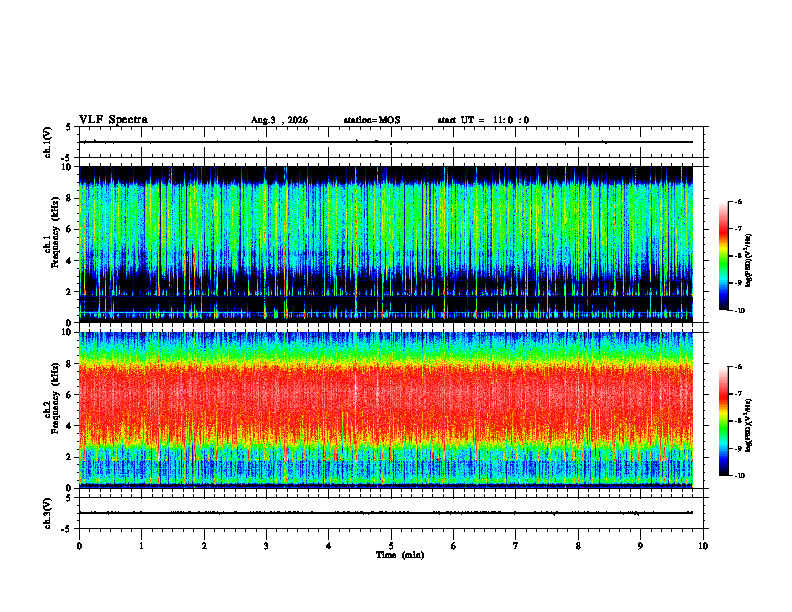The width and height of the screenshot is (792, 612).
Task: Click the ch.1 spectrogram color scale bar
Action: [723, 256]
